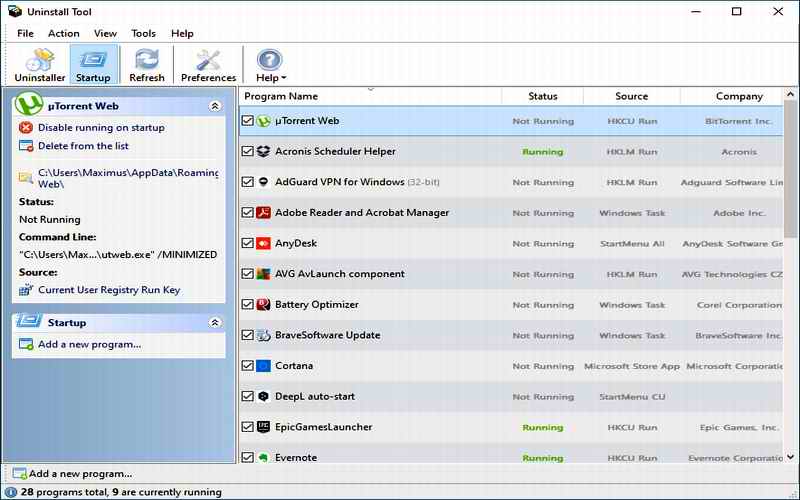Disable Battery Optimizer startup checkbox
This screenshot has height=500, width=800.
click(248, 305)
